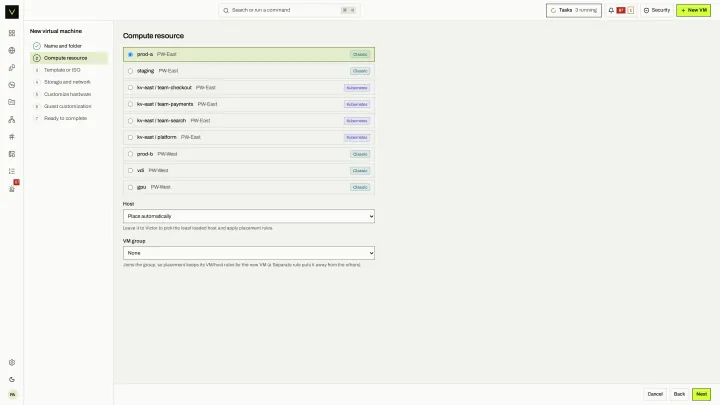Screen dimensions: 720x405
Task: Open the folder icon in the sidebar
Action: click(12, 102)
